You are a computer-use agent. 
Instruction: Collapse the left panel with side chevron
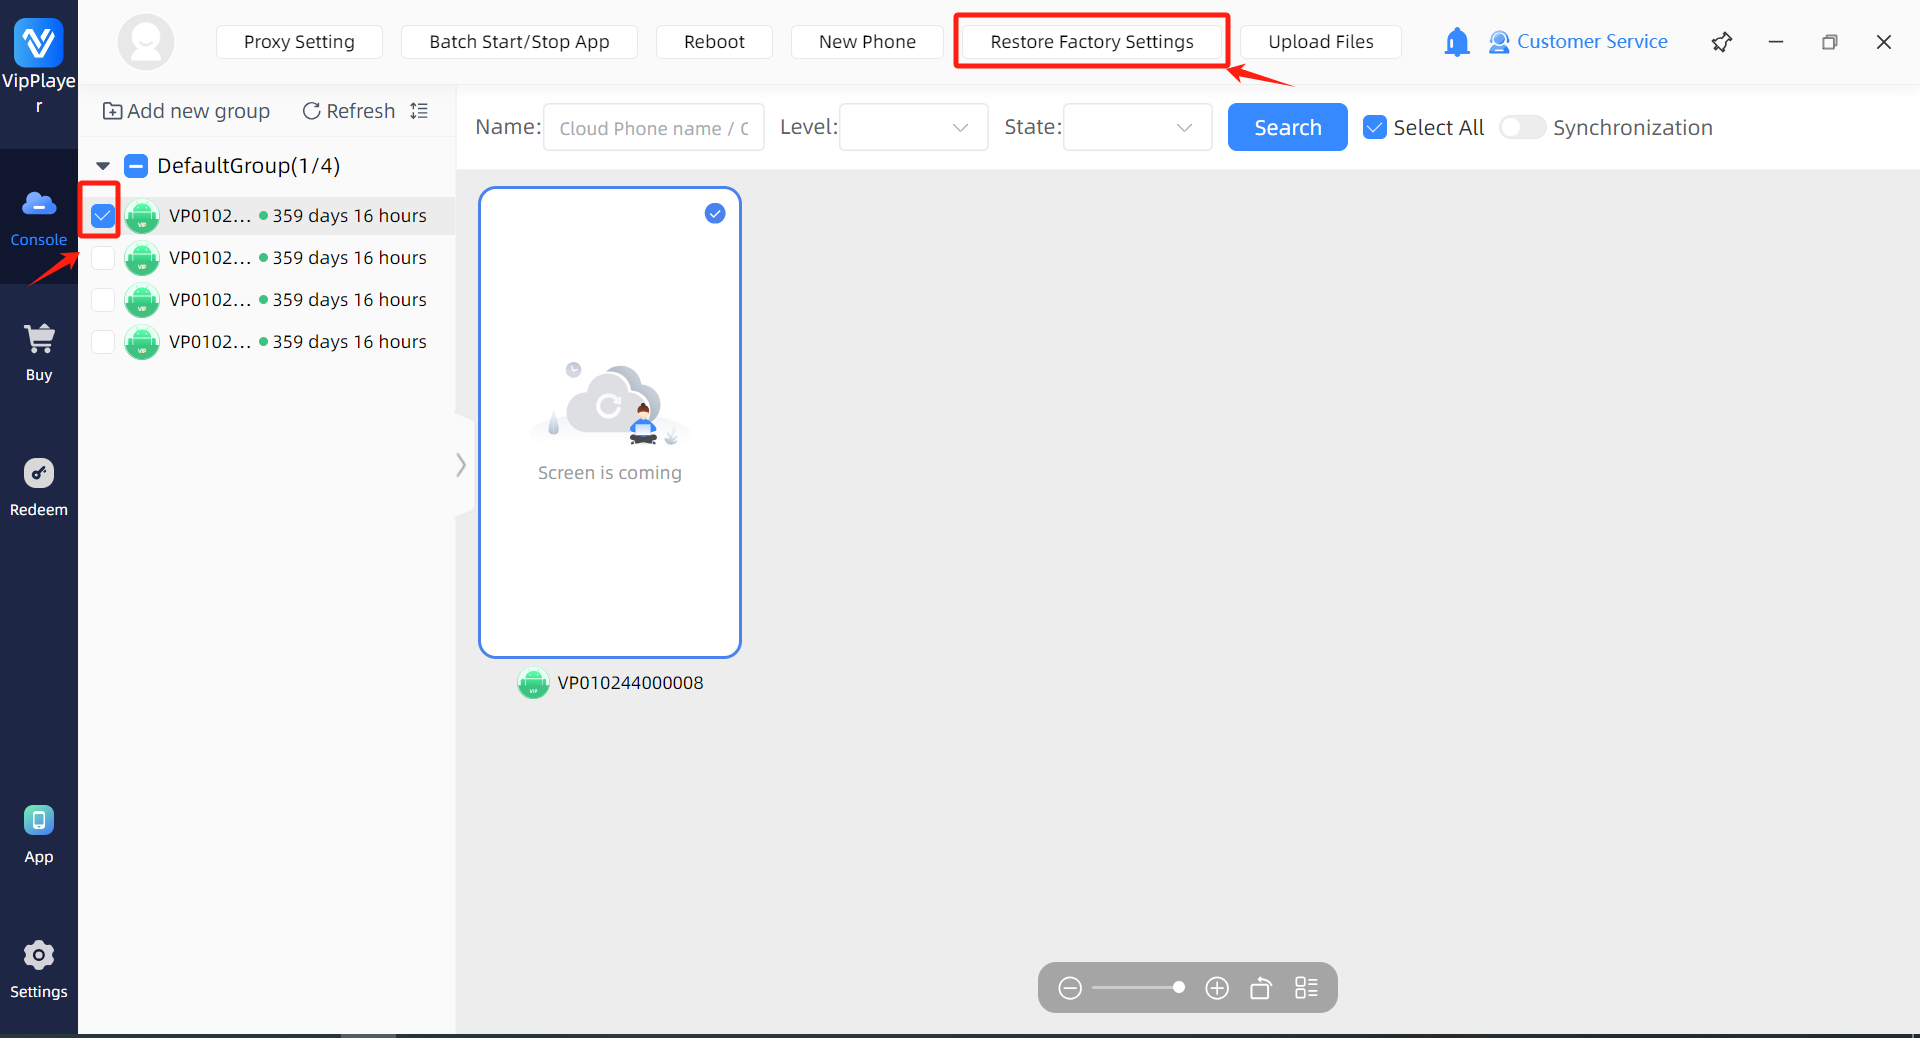[x=461, y=465]
